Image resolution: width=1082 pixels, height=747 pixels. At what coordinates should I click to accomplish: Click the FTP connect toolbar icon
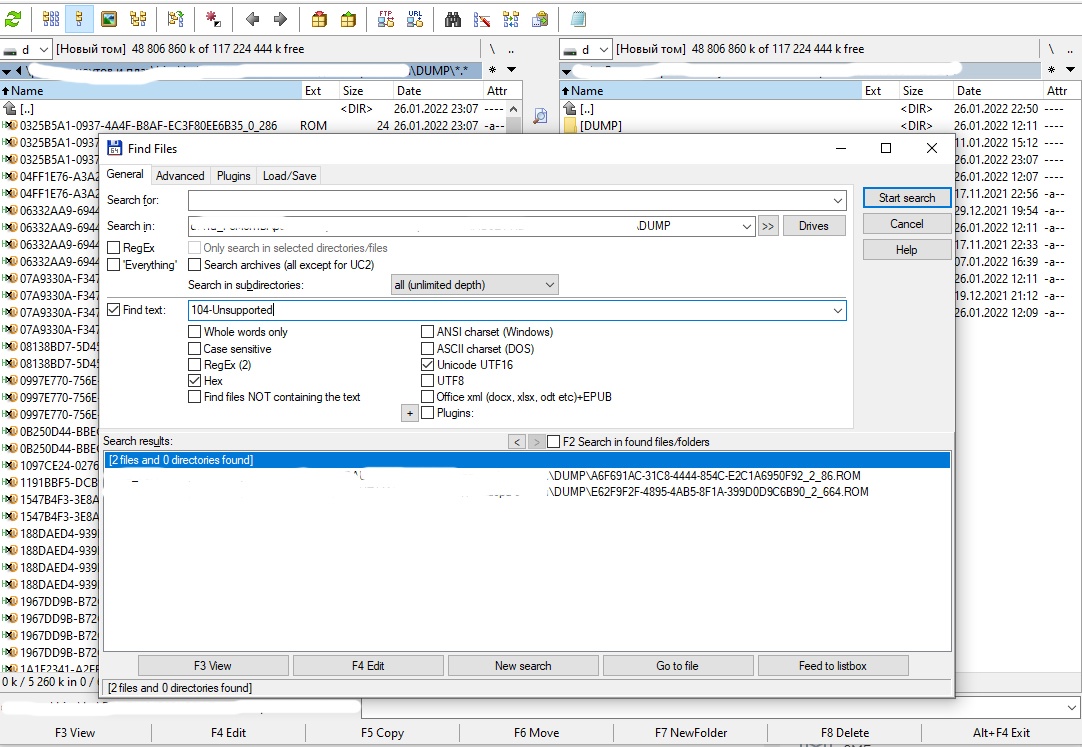coord(385,17)
